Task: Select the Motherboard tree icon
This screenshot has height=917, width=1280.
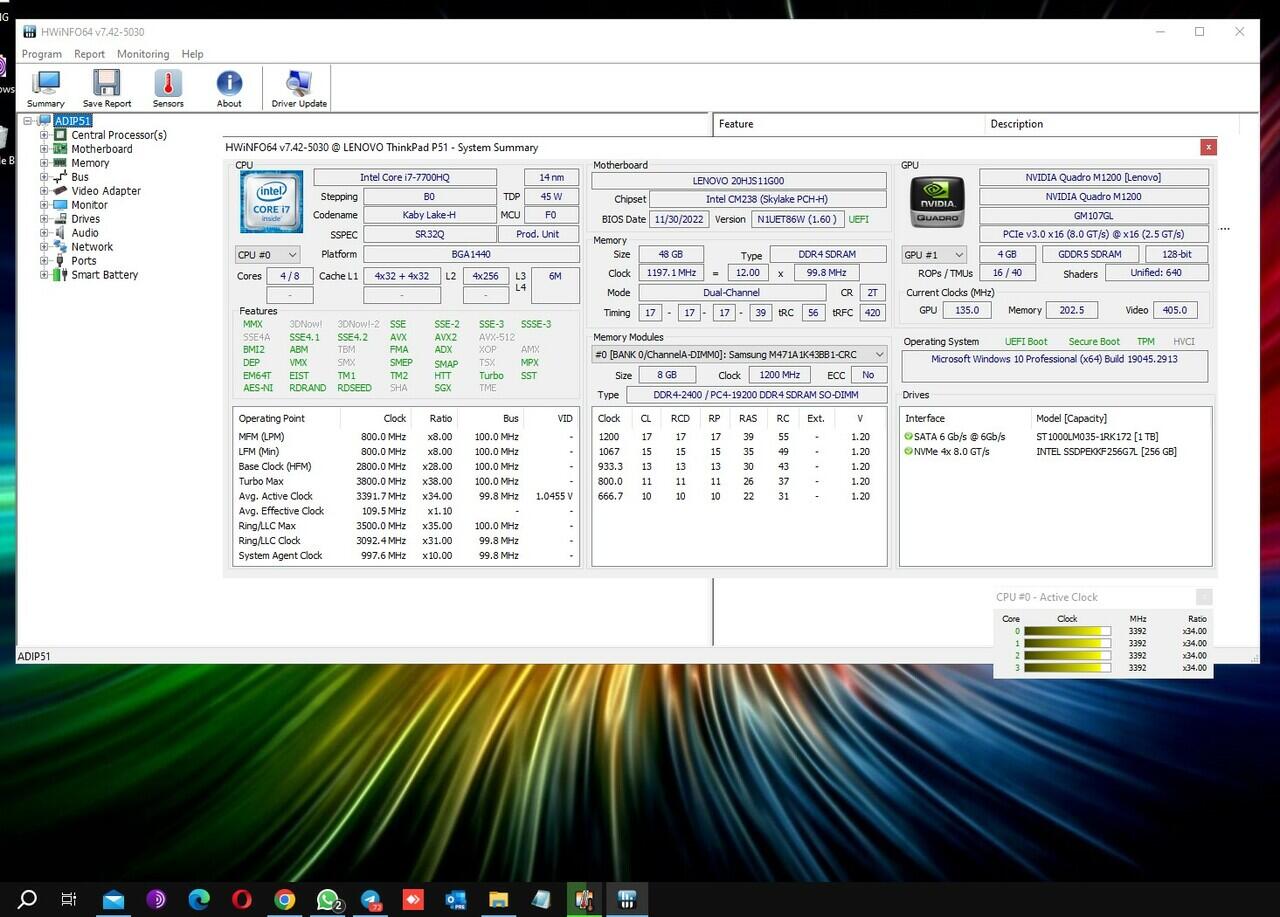Action: pos(60,149)
